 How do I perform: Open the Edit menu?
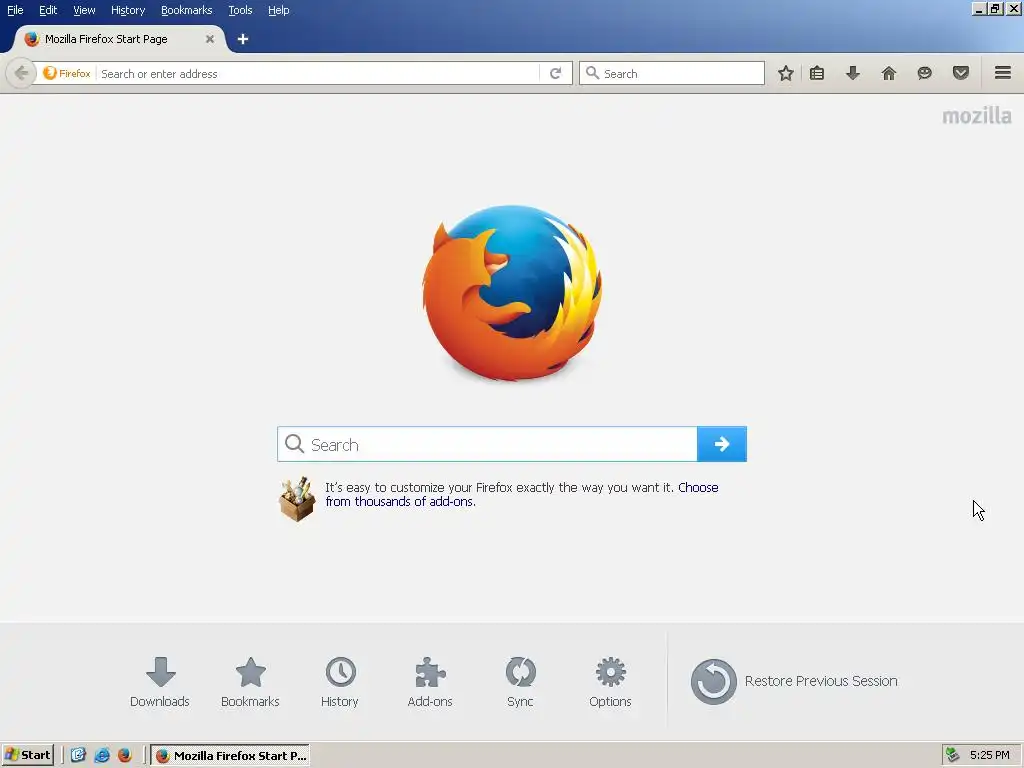point(48,10)
